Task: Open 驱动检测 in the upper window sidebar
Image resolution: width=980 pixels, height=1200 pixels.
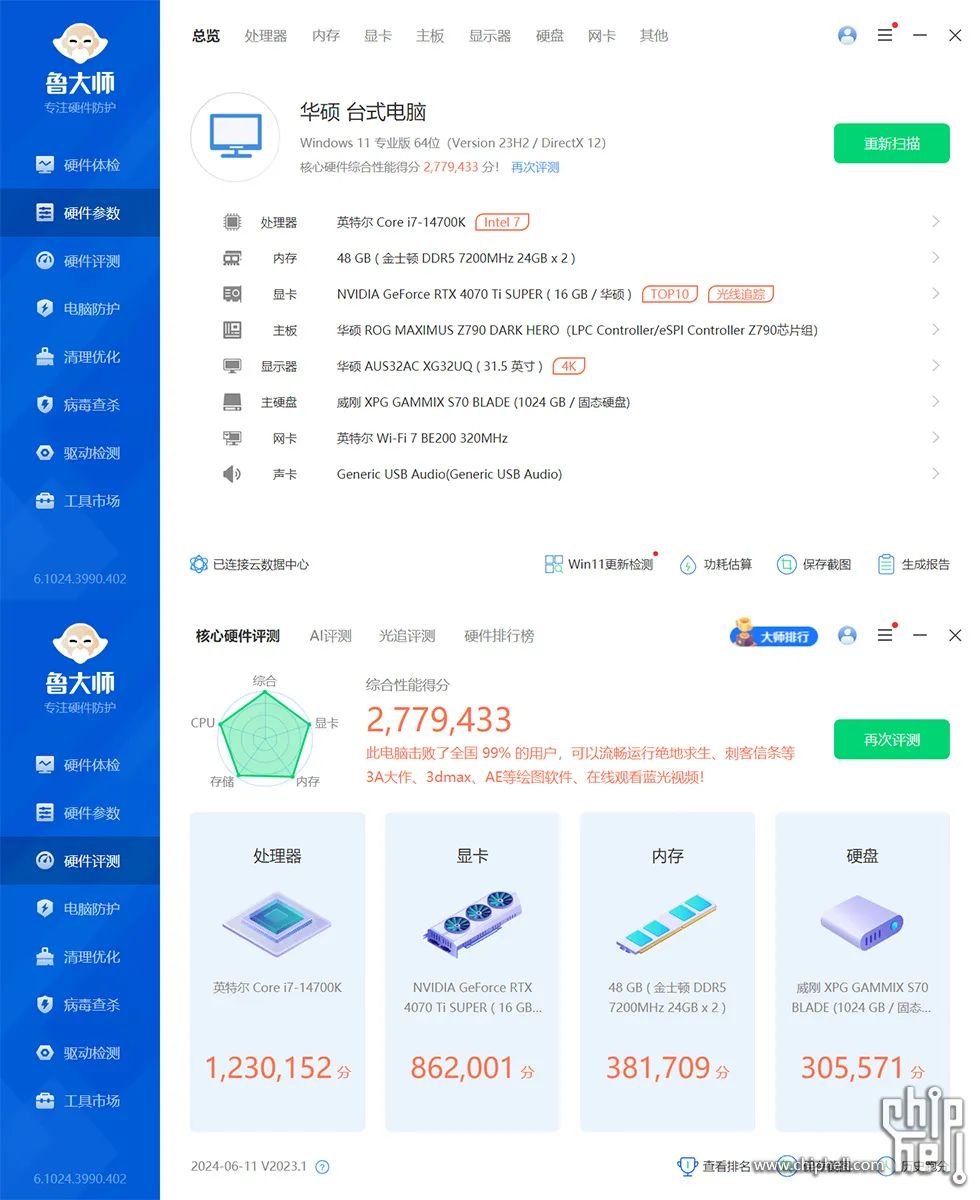Action: 80,453
